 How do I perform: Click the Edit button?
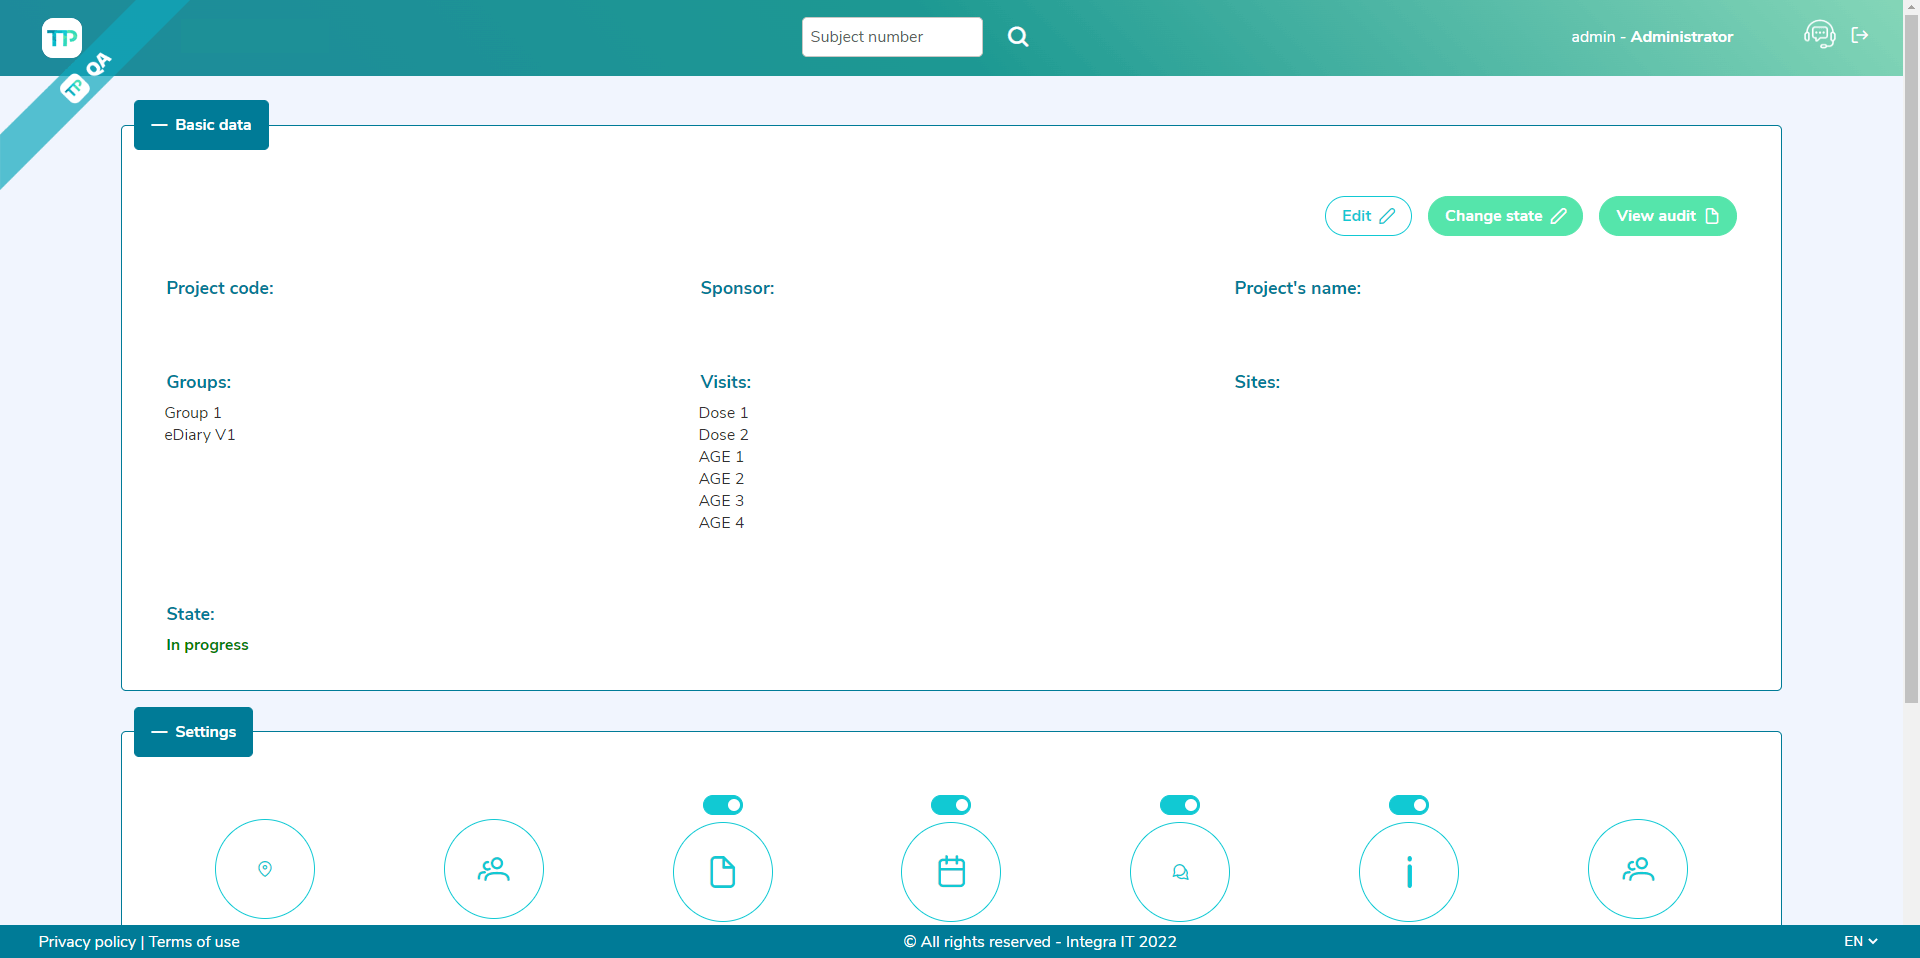(1367, 216)
